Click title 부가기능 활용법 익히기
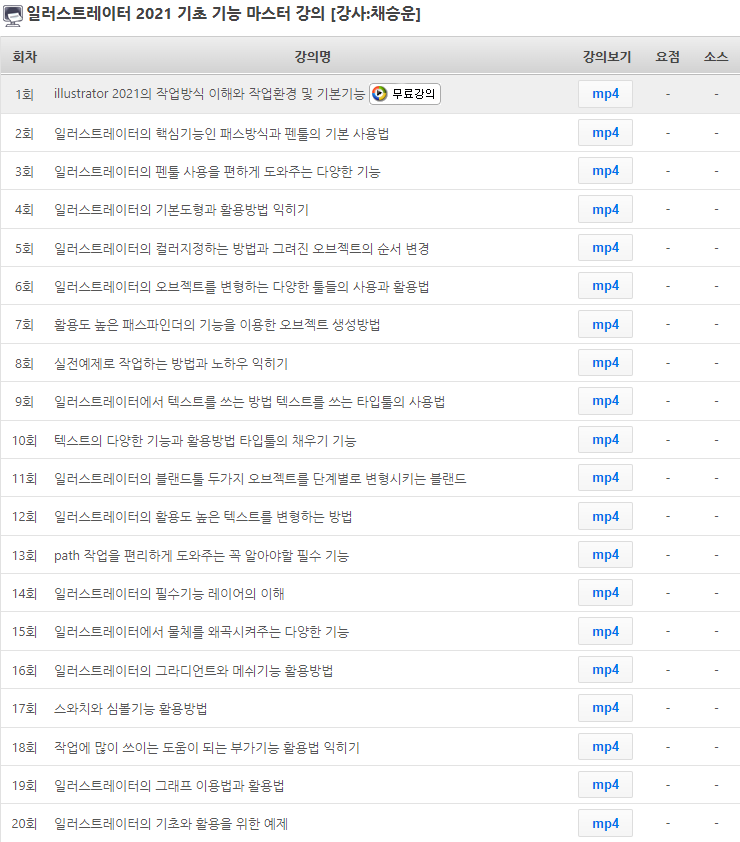The height and width of the screenshot is (842, 740). (x=207, y=747)
